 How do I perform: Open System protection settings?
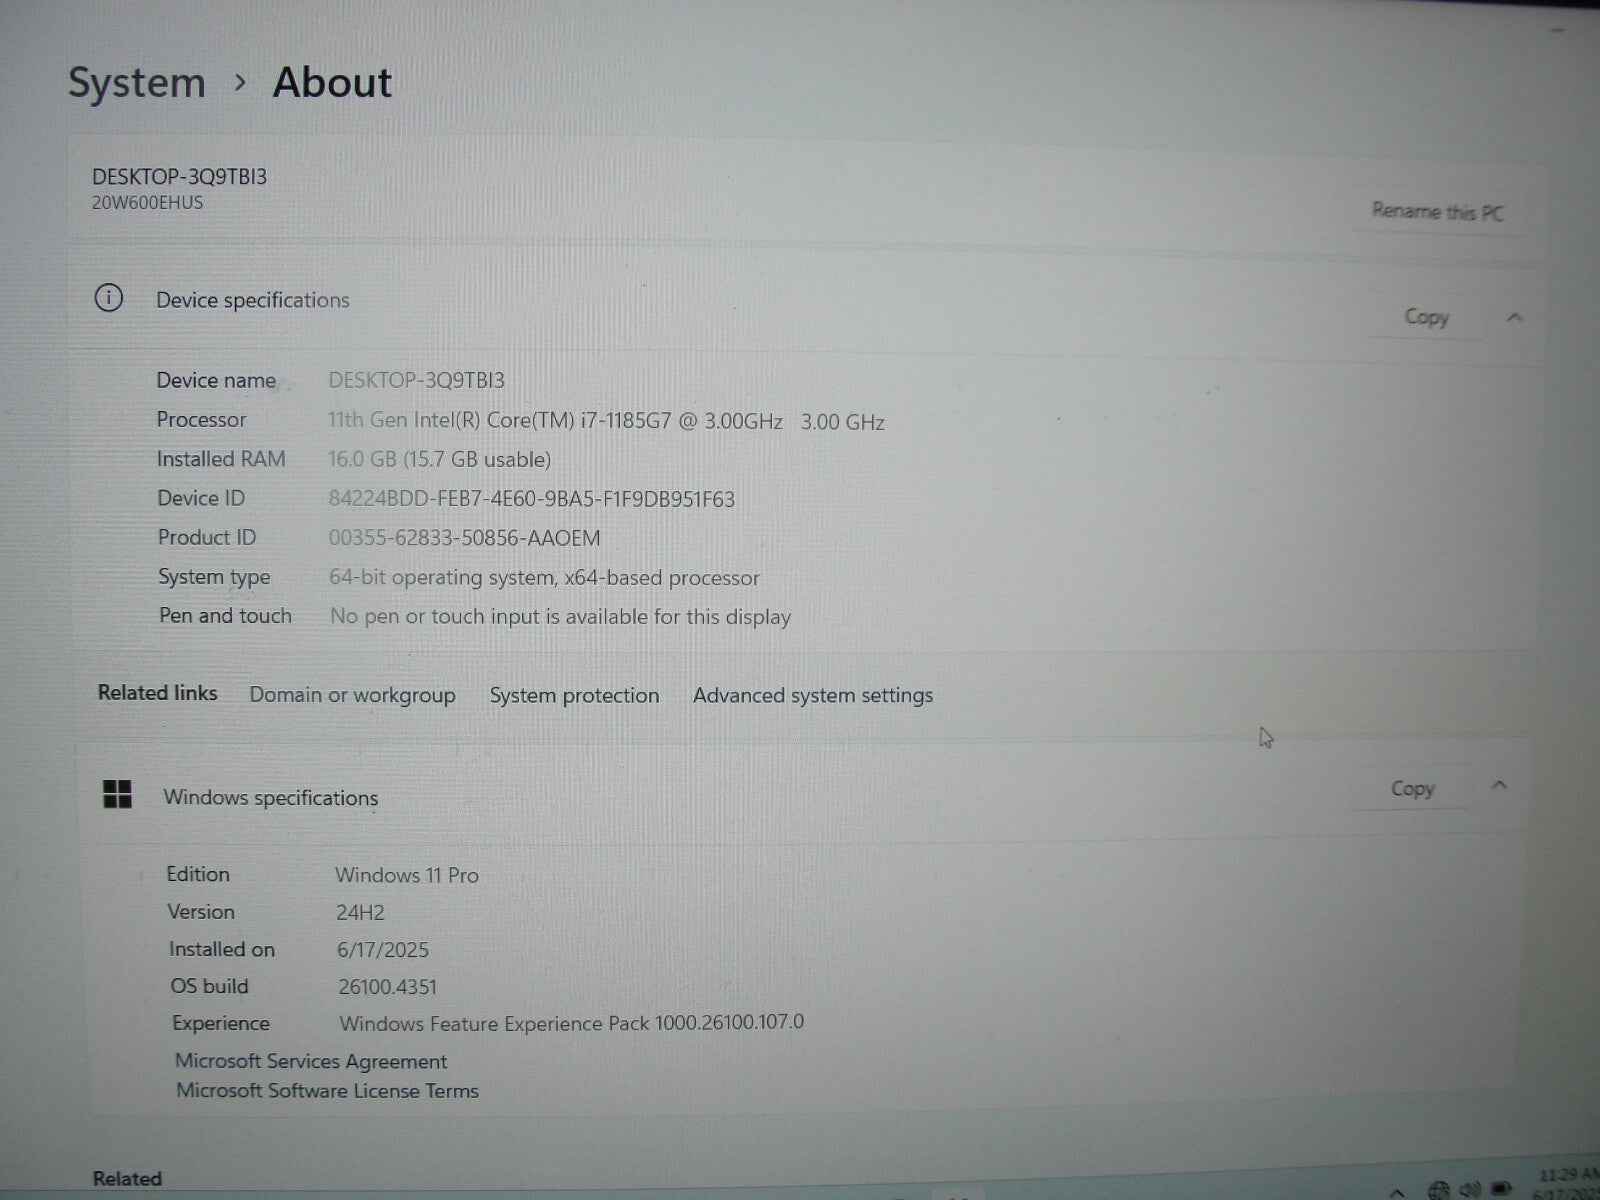[573, 695]
